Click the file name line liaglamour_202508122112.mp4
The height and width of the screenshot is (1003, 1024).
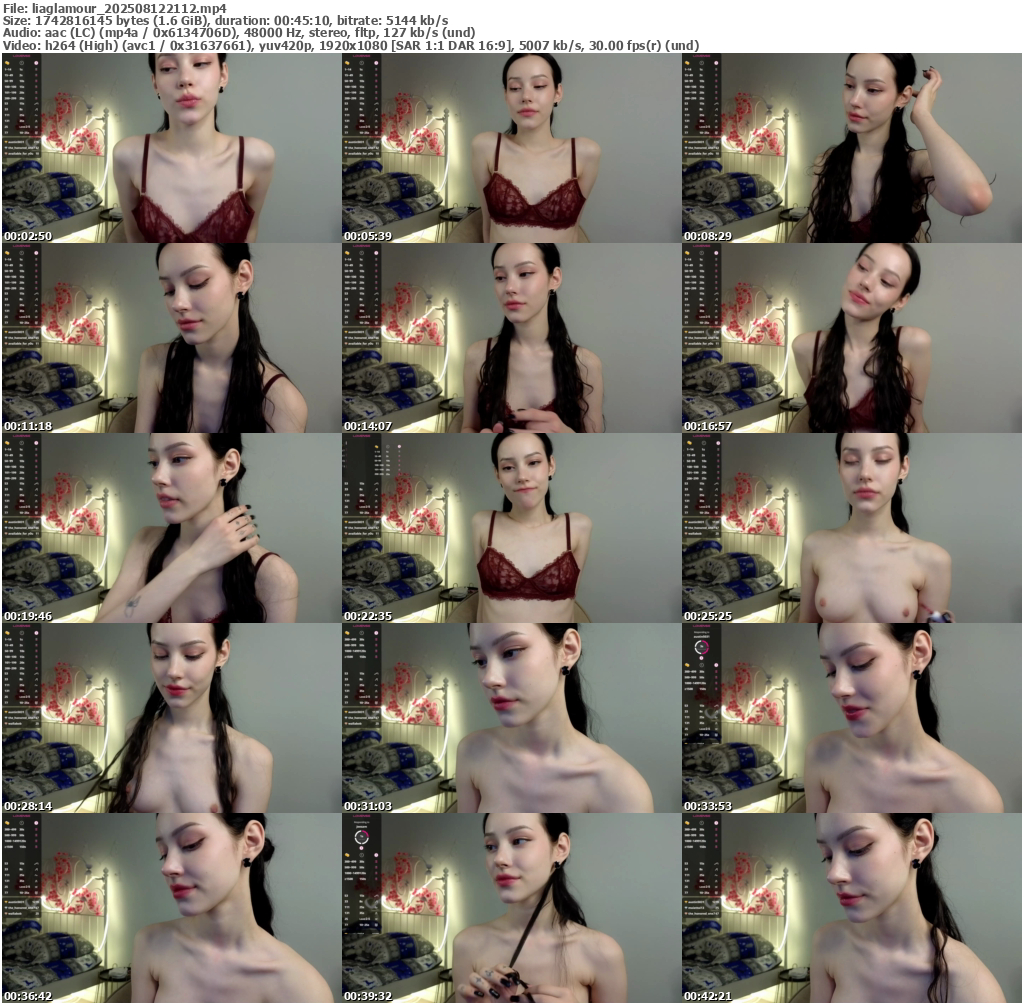[x=115, y=8]
